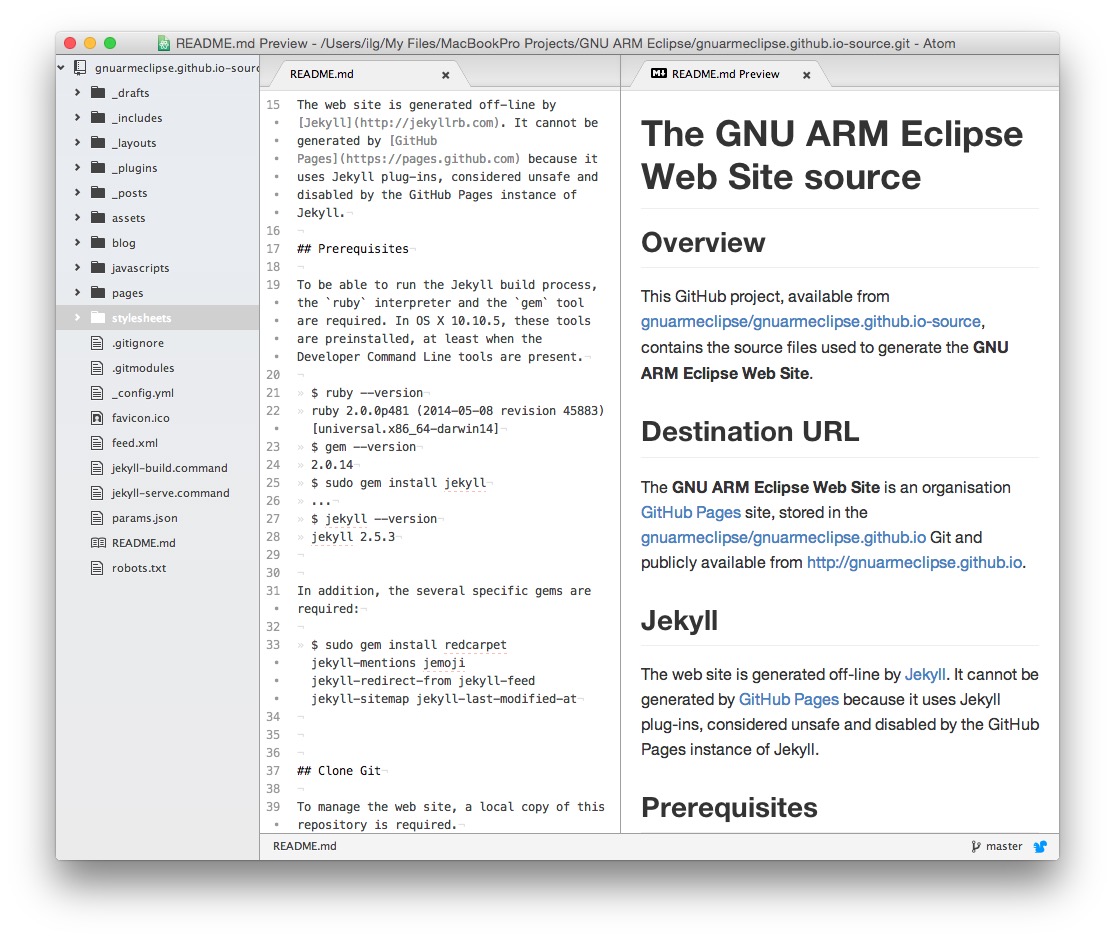Expand the _layouts folder chevron

78,142
